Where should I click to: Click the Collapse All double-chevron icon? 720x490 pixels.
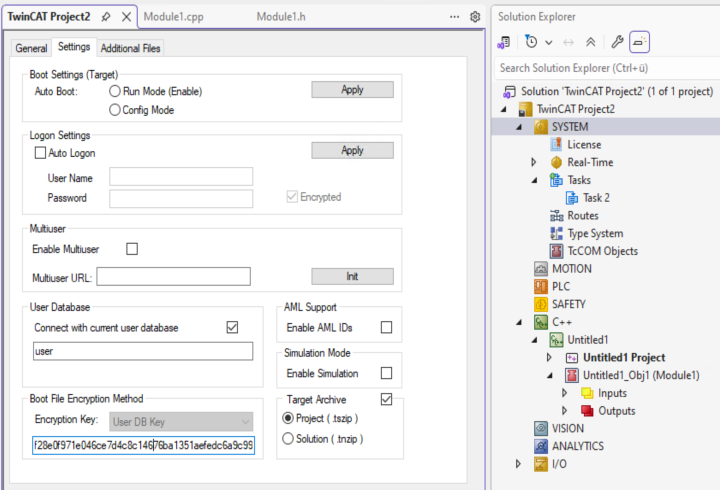pyautogui.click(x=591, y=42)
